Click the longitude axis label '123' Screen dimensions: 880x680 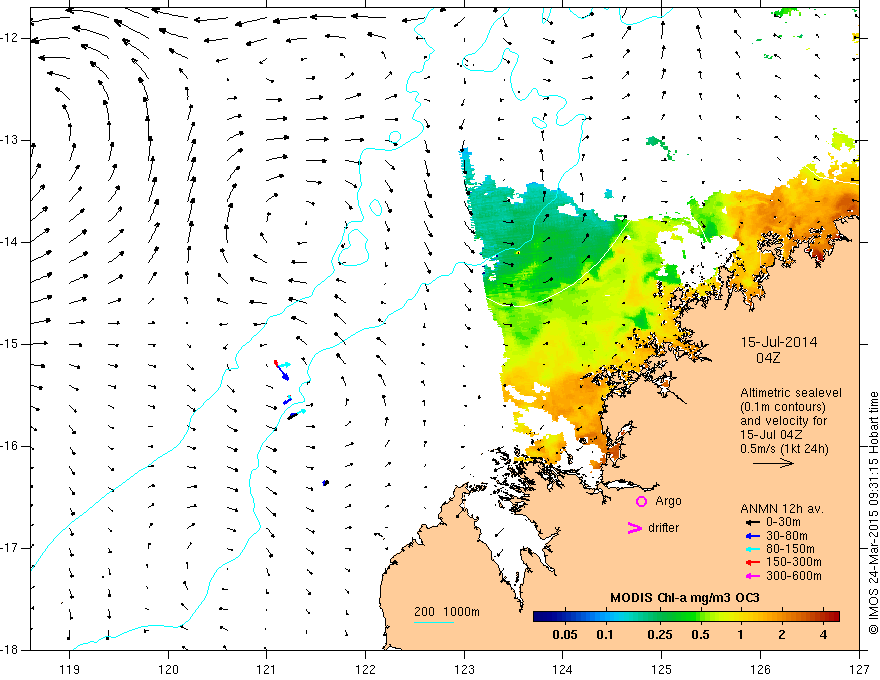tap(464, 669)
